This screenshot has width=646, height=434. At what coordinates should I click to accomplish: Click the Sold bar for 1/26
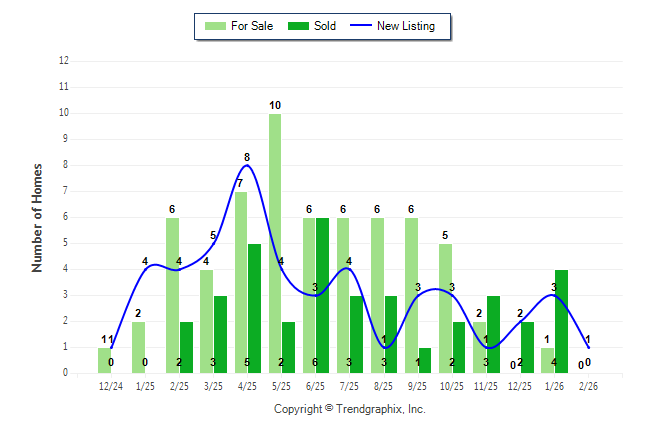coord(561,321)
